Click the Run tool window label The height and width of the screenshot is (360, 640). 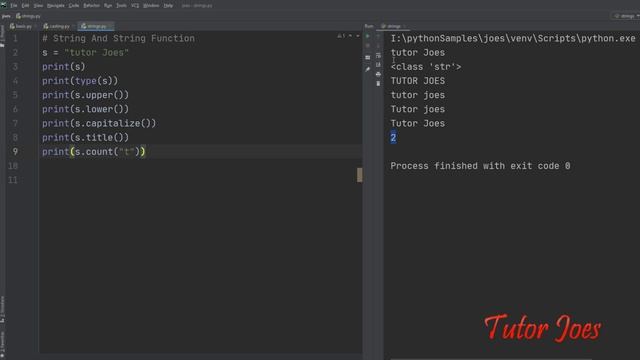369,26
